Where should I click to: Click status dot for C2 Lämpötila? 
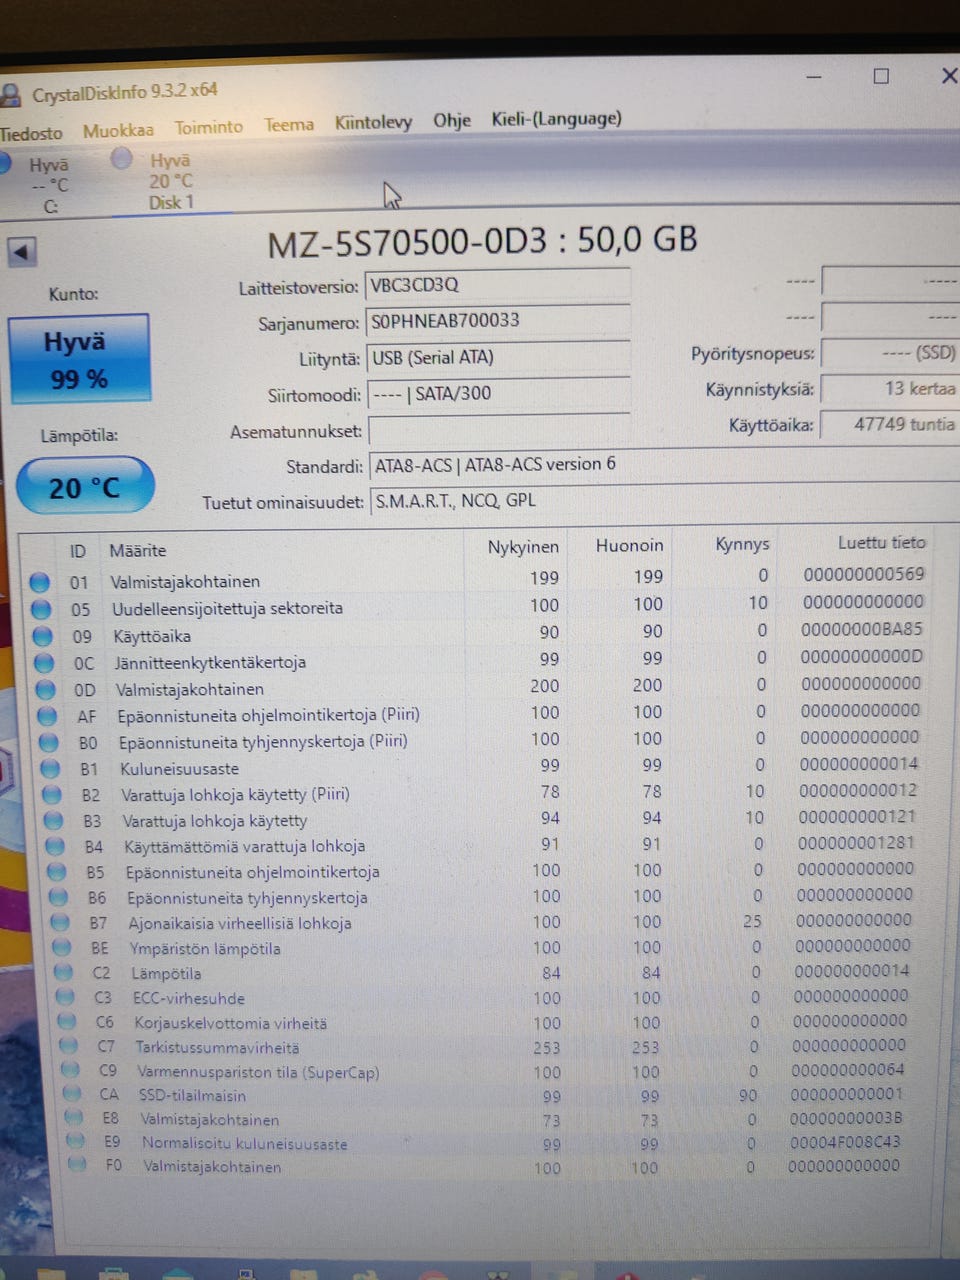click(64, 973)
